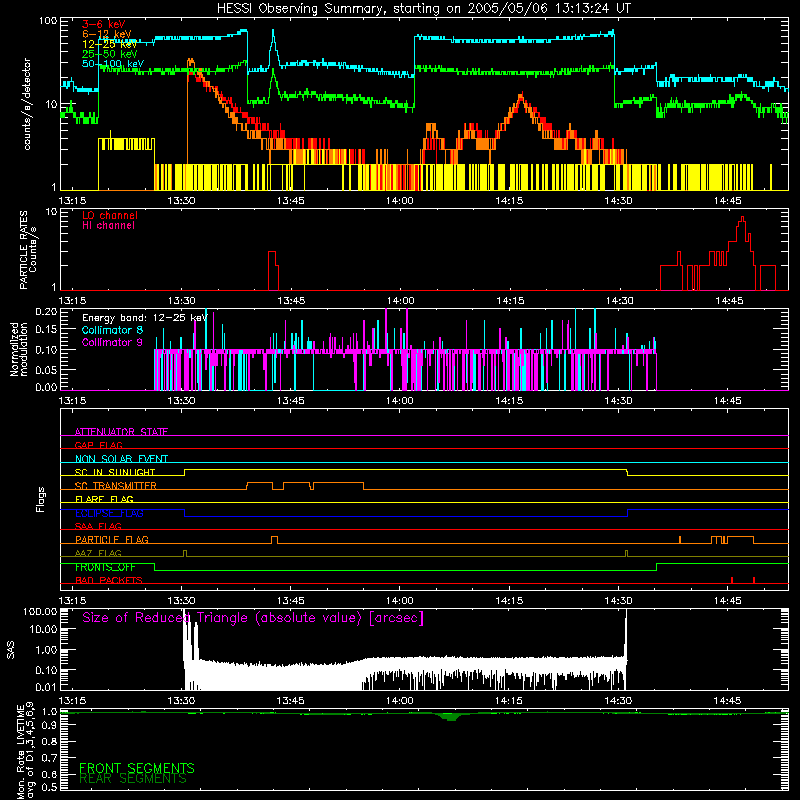Click the GAP_FLAG label
This screenshot has width=800, height=800.
(98, 445)
